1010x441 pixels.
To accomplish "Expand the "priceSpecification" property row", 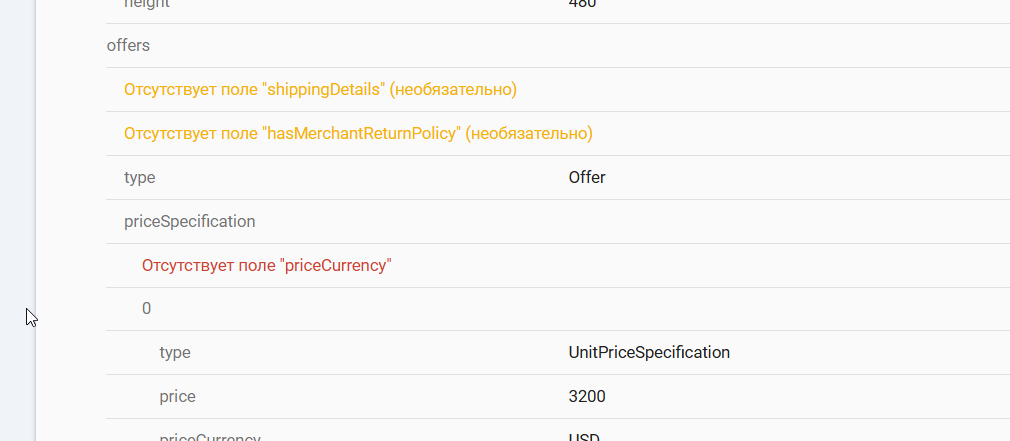I will point(190,222).
